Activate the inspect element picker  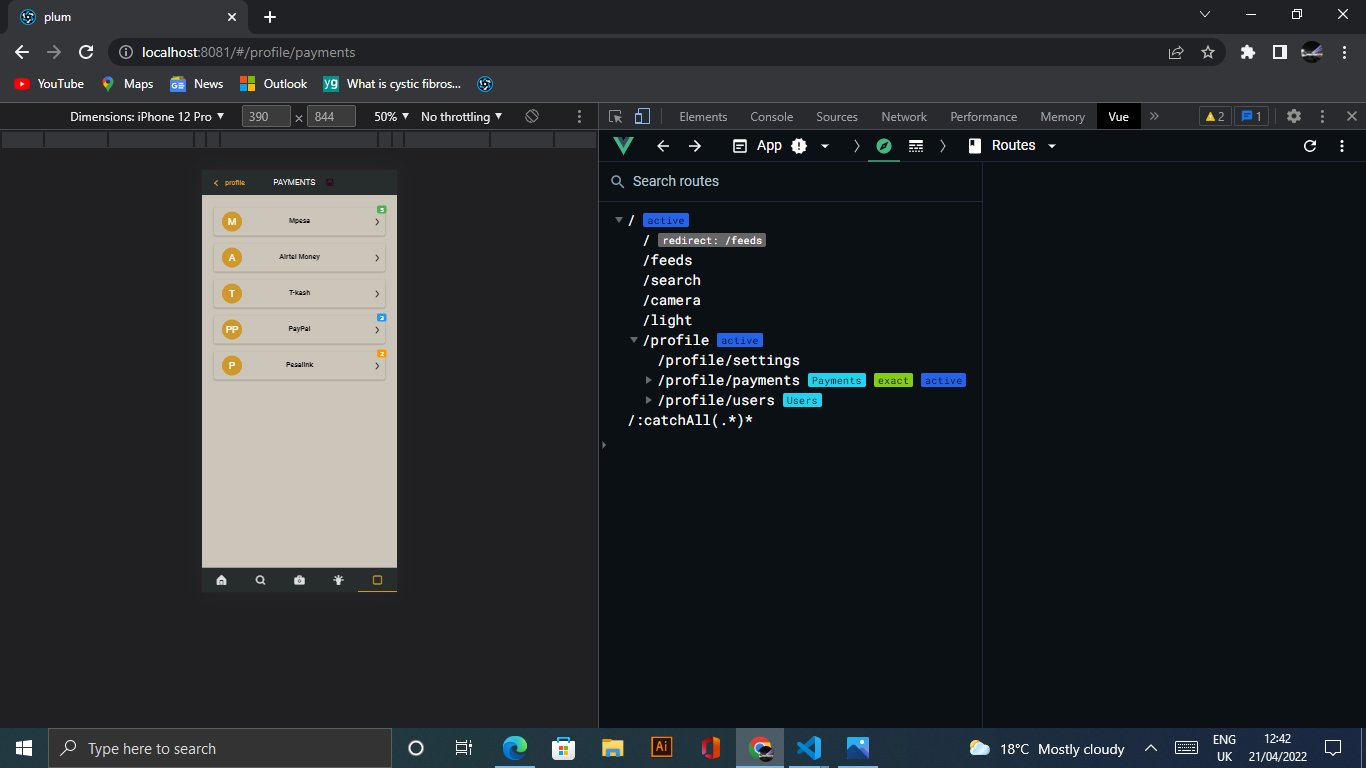pos(616,117)
